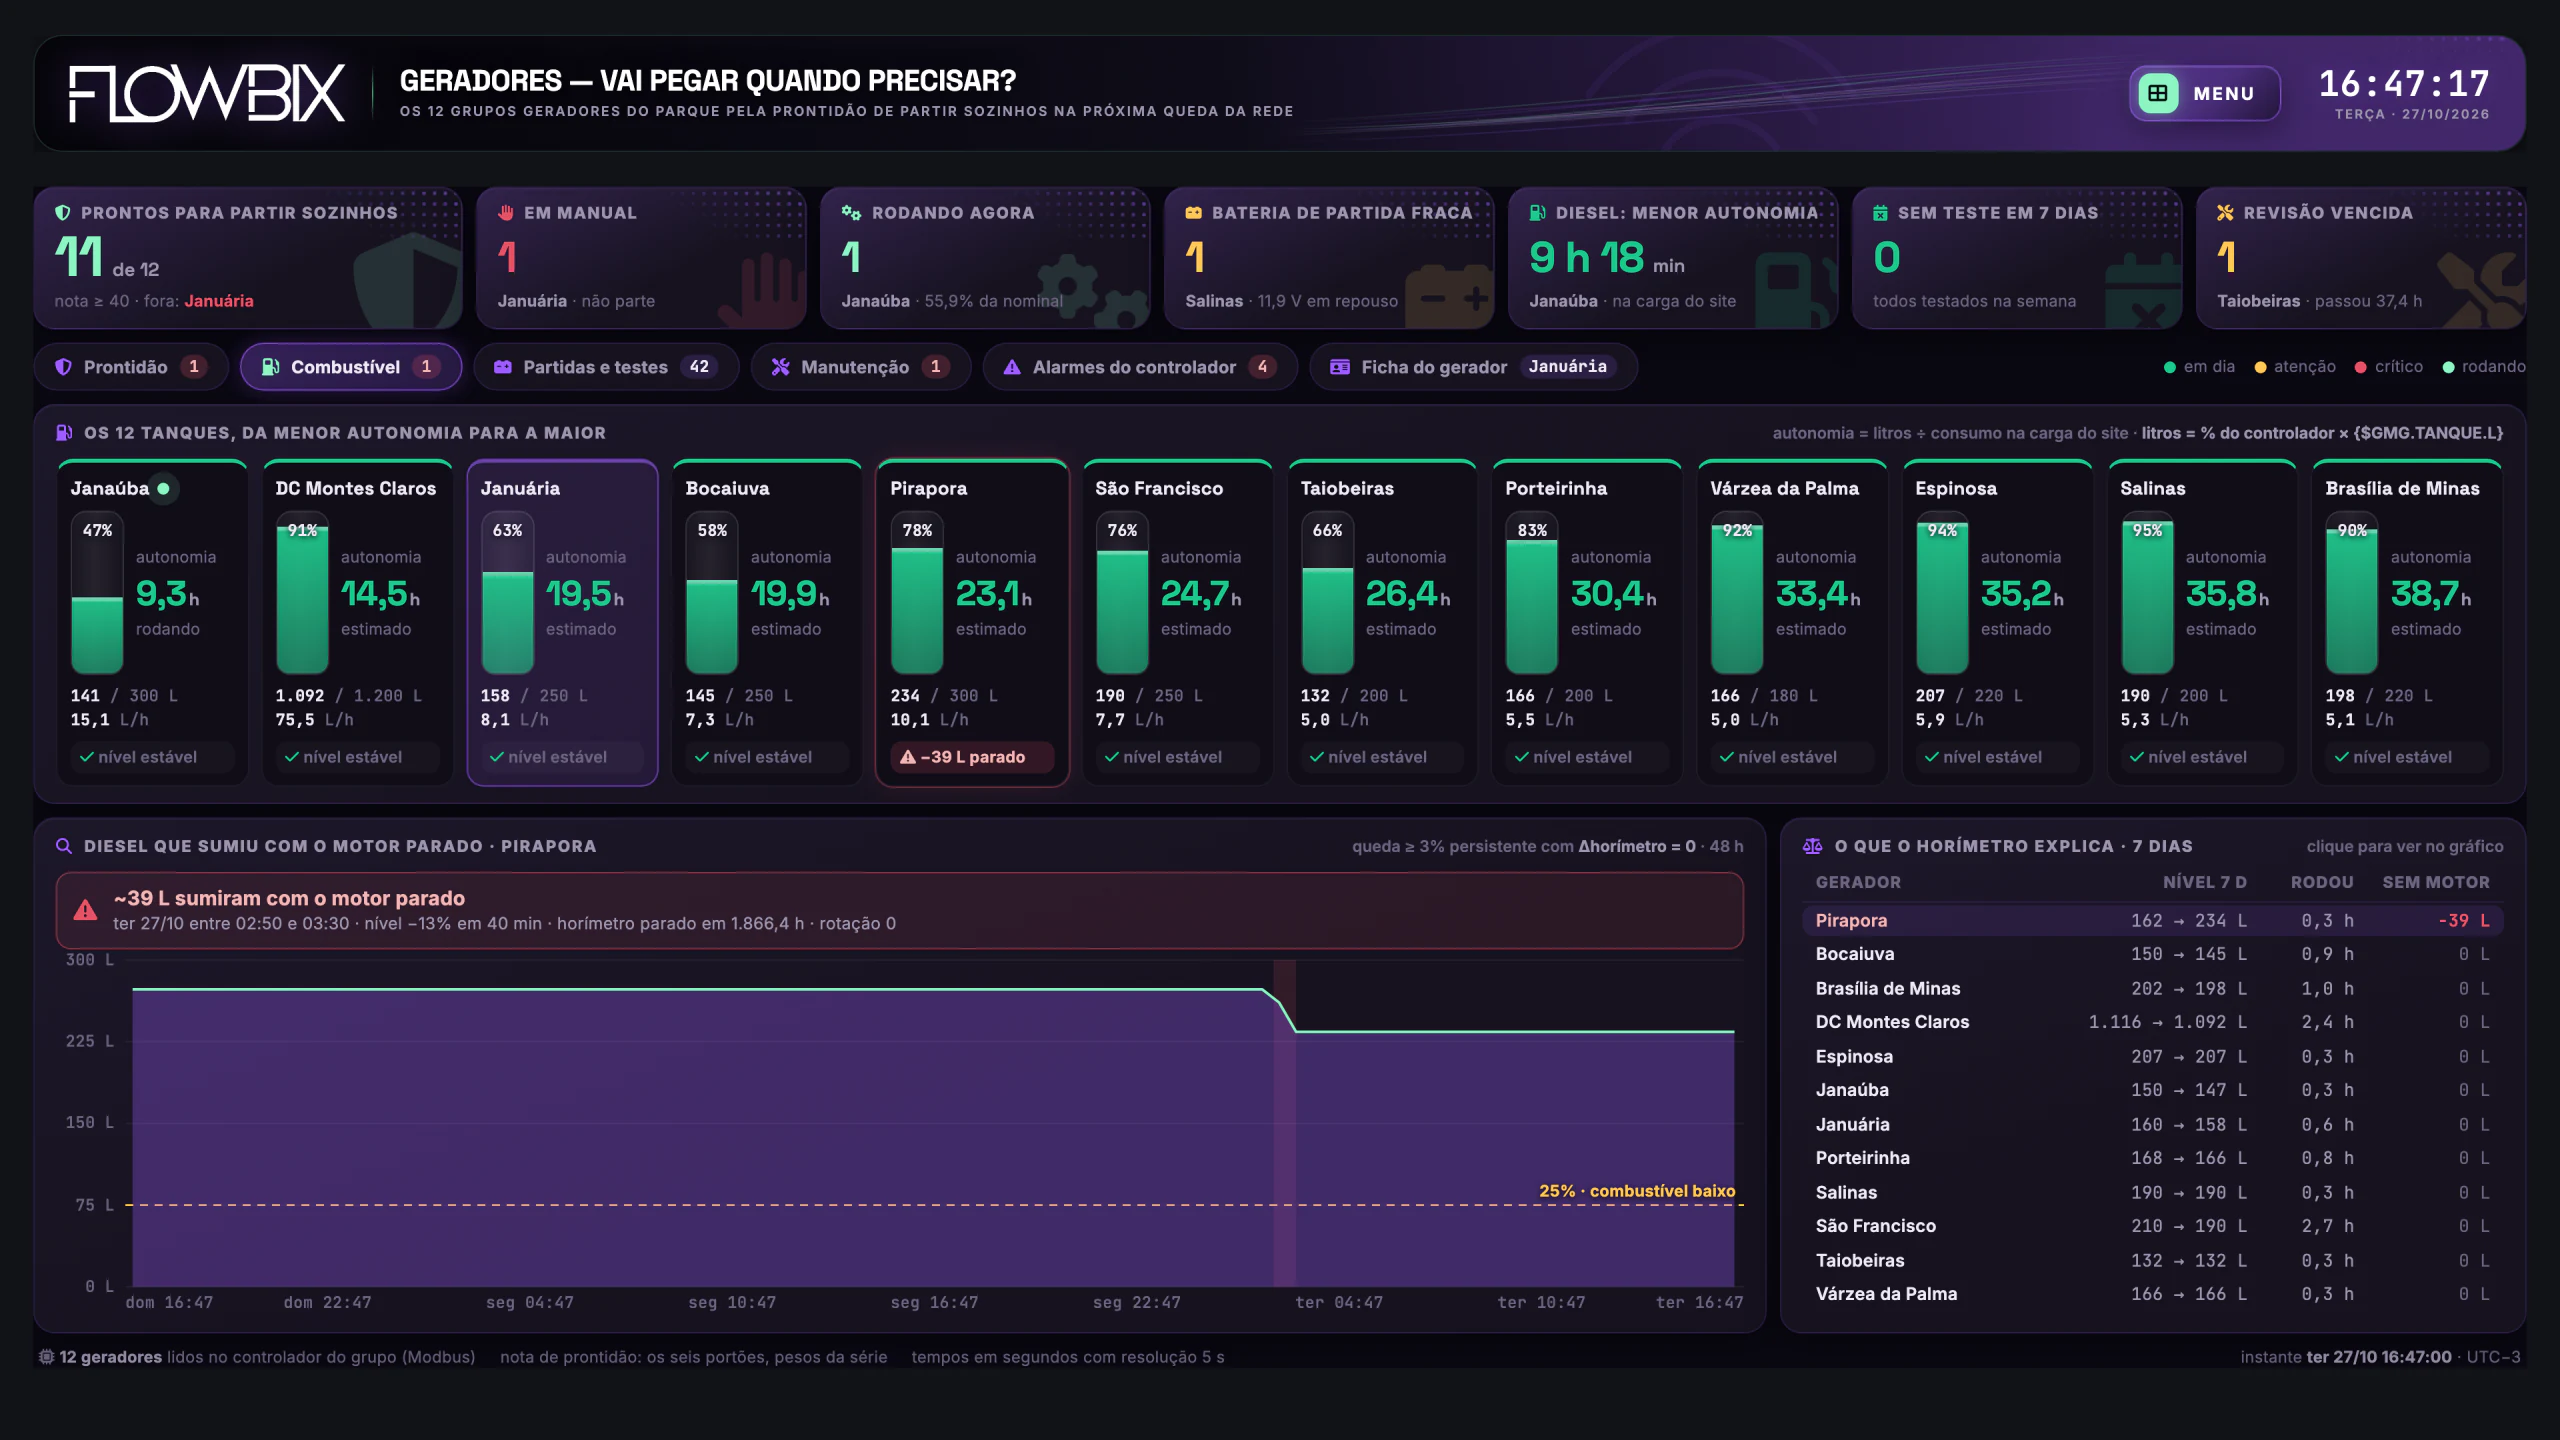Open the MENU grid icon
This screenshot has height=1440, width=2560.
[2158, 93]
